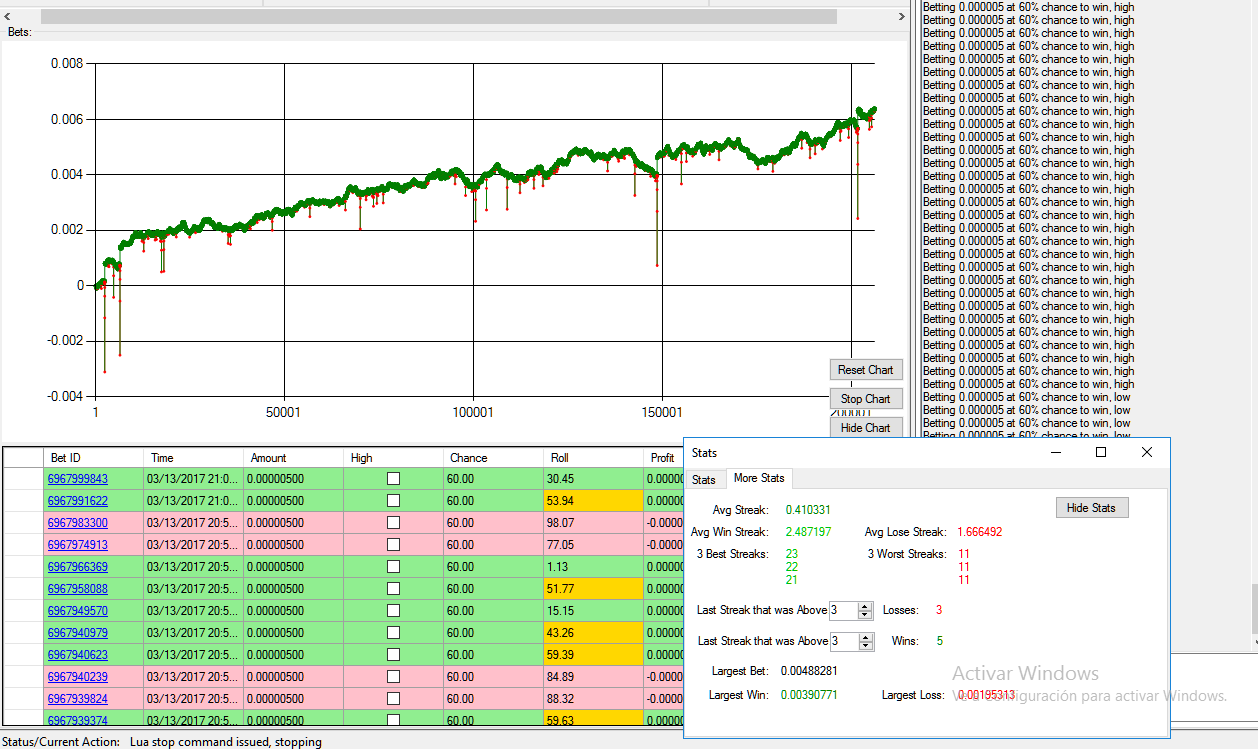Click the Avg Win Streak value 2.487197
The image size is (1258, 749).
[808, 532]
